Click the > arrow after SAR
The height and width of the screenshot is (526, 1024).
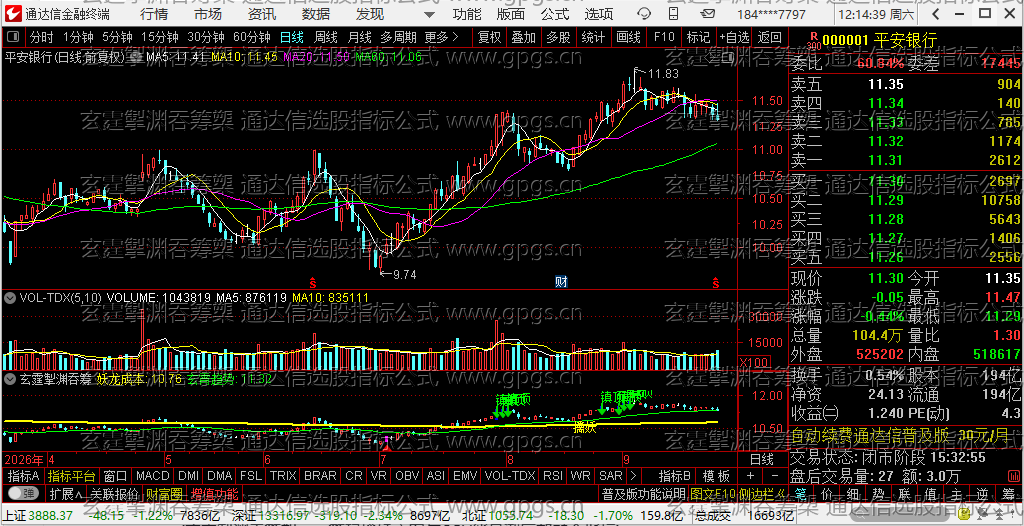[633, 475]
